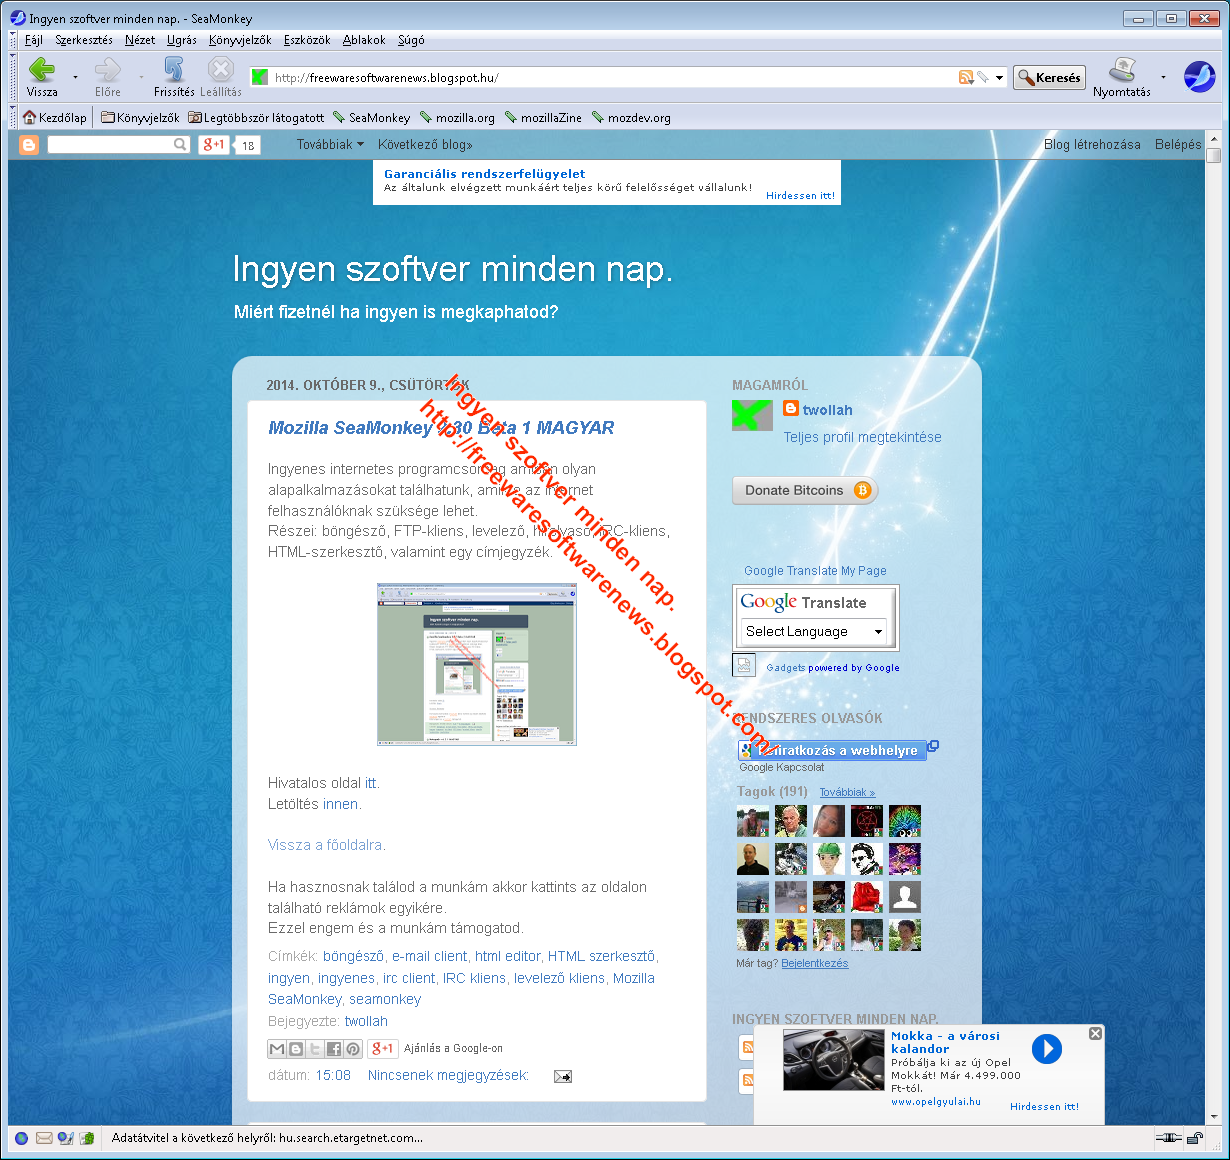
Task: Click the online/offline connection icon
Action: [x=1168, y=1138]
